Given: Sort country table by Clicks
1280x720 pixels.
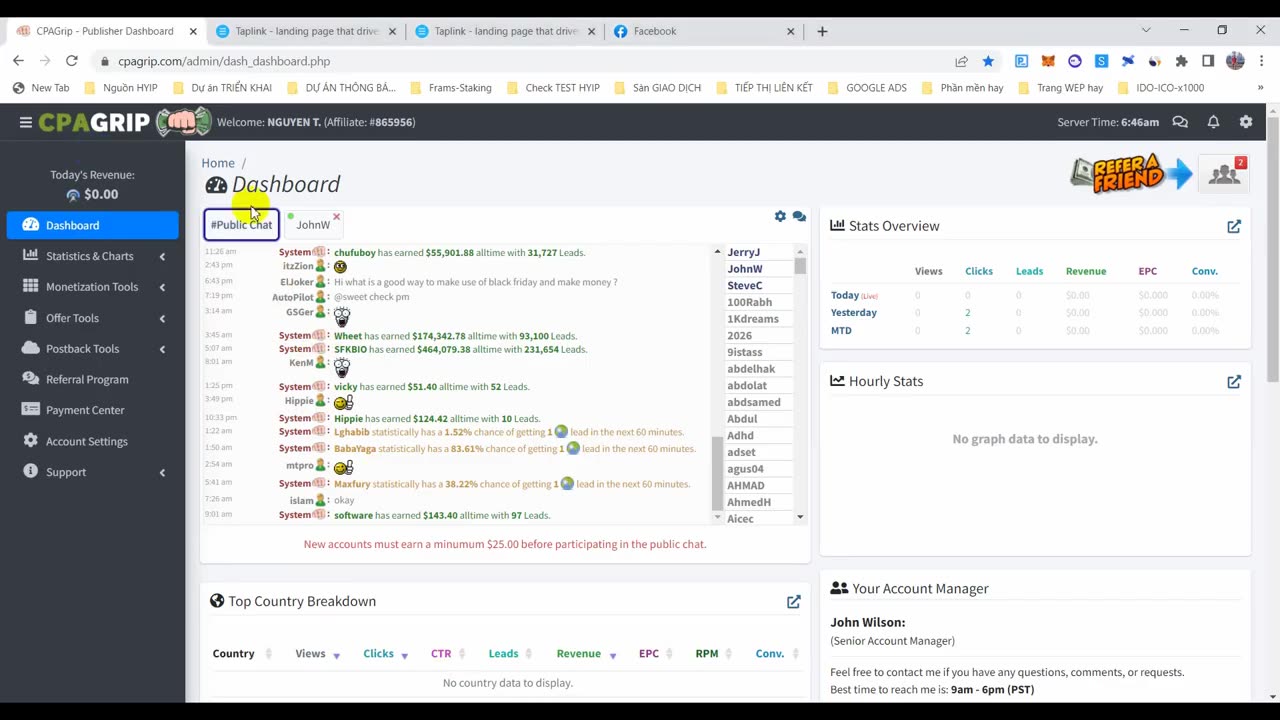Looking at the screenshot, I should coord(386,654).
